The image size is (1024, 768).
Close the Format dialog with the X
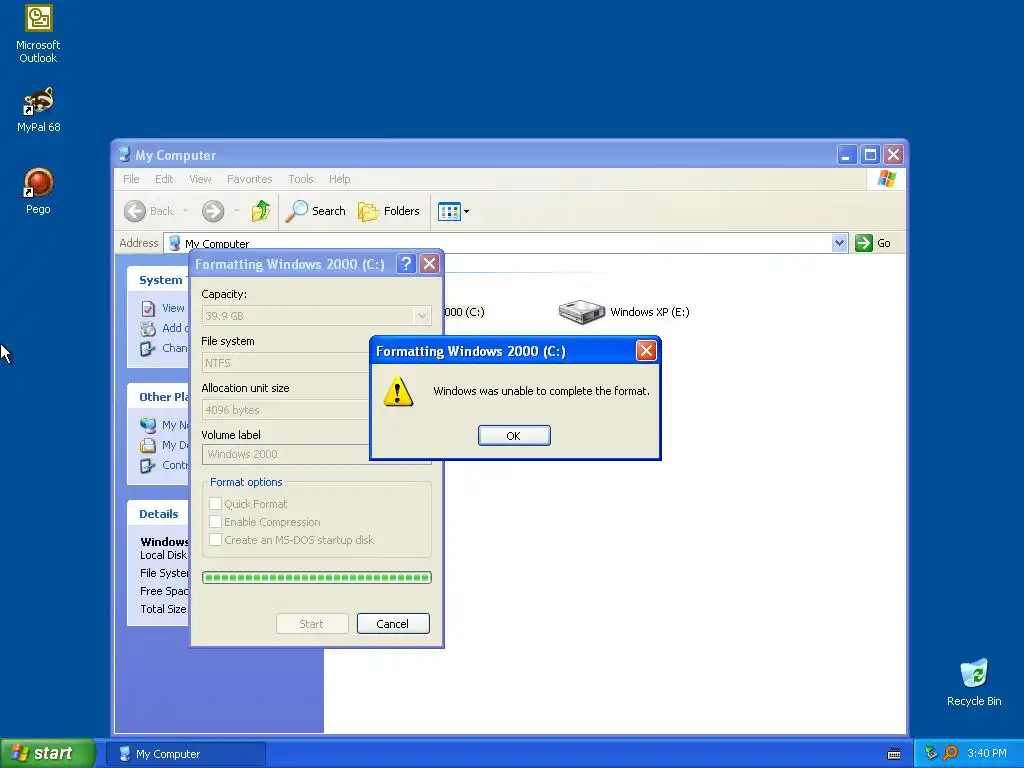point(429,264)
